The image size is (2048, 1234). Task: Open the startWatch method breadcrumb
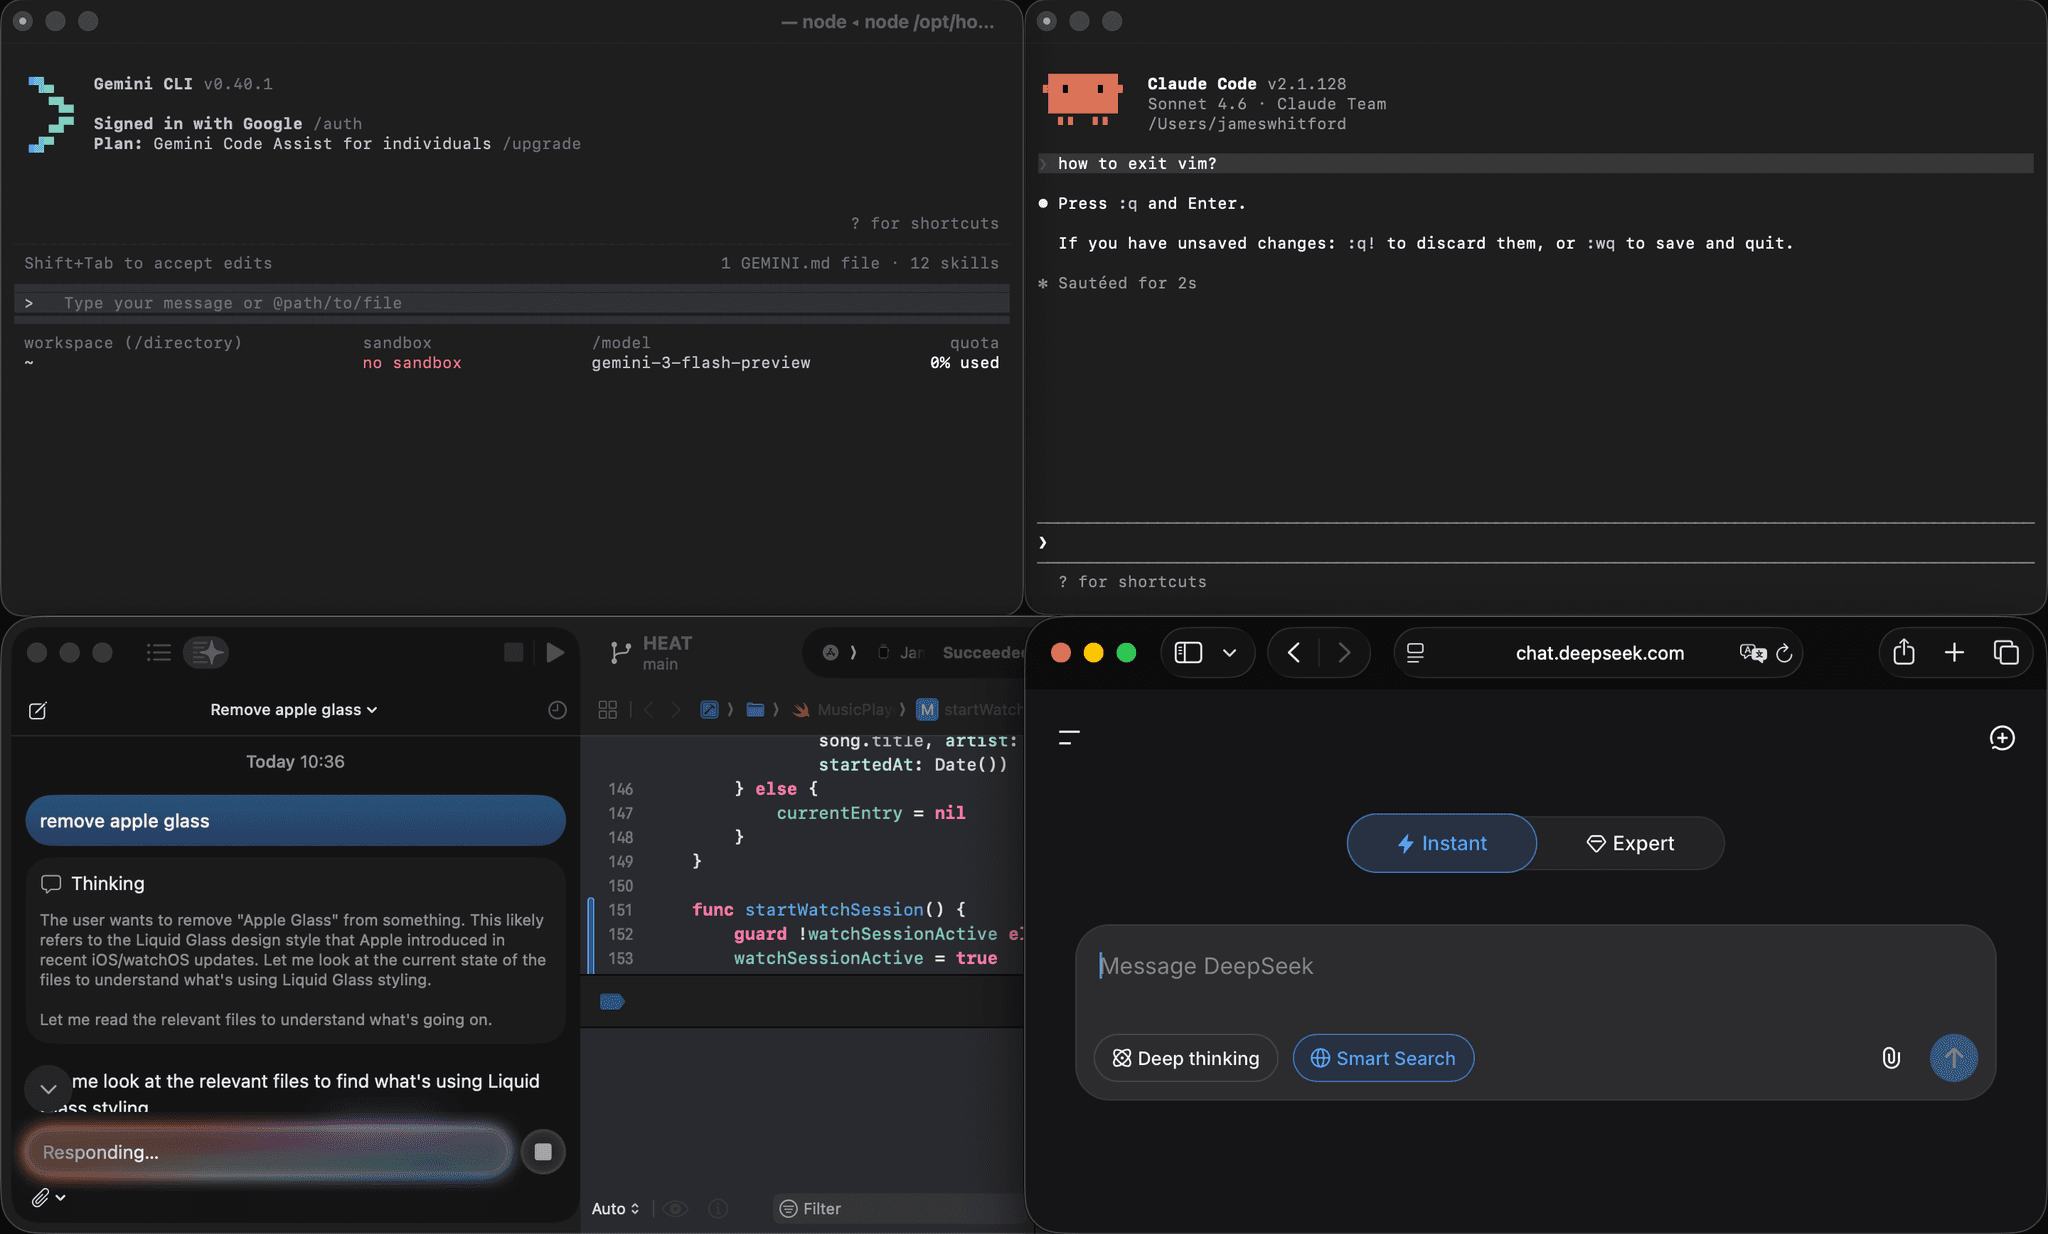(x=969, y=710)
